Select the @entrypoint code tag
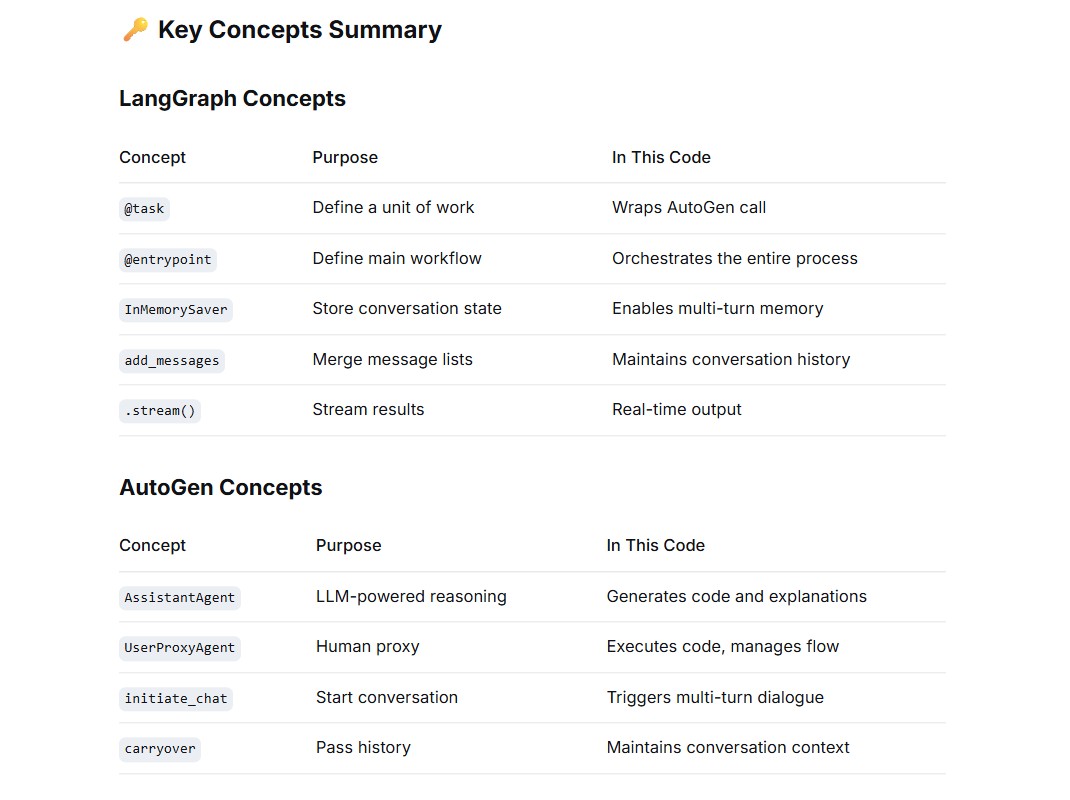 [x=168, y=260]
